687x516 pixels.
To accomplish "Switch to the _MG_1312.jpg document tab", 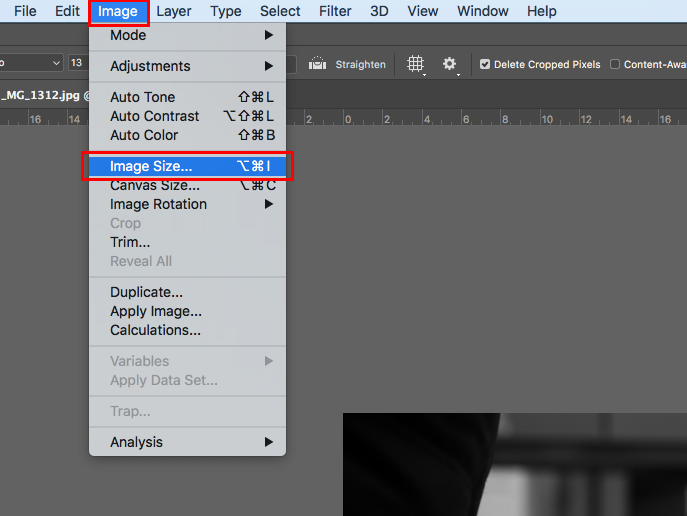I will (42, 96).
